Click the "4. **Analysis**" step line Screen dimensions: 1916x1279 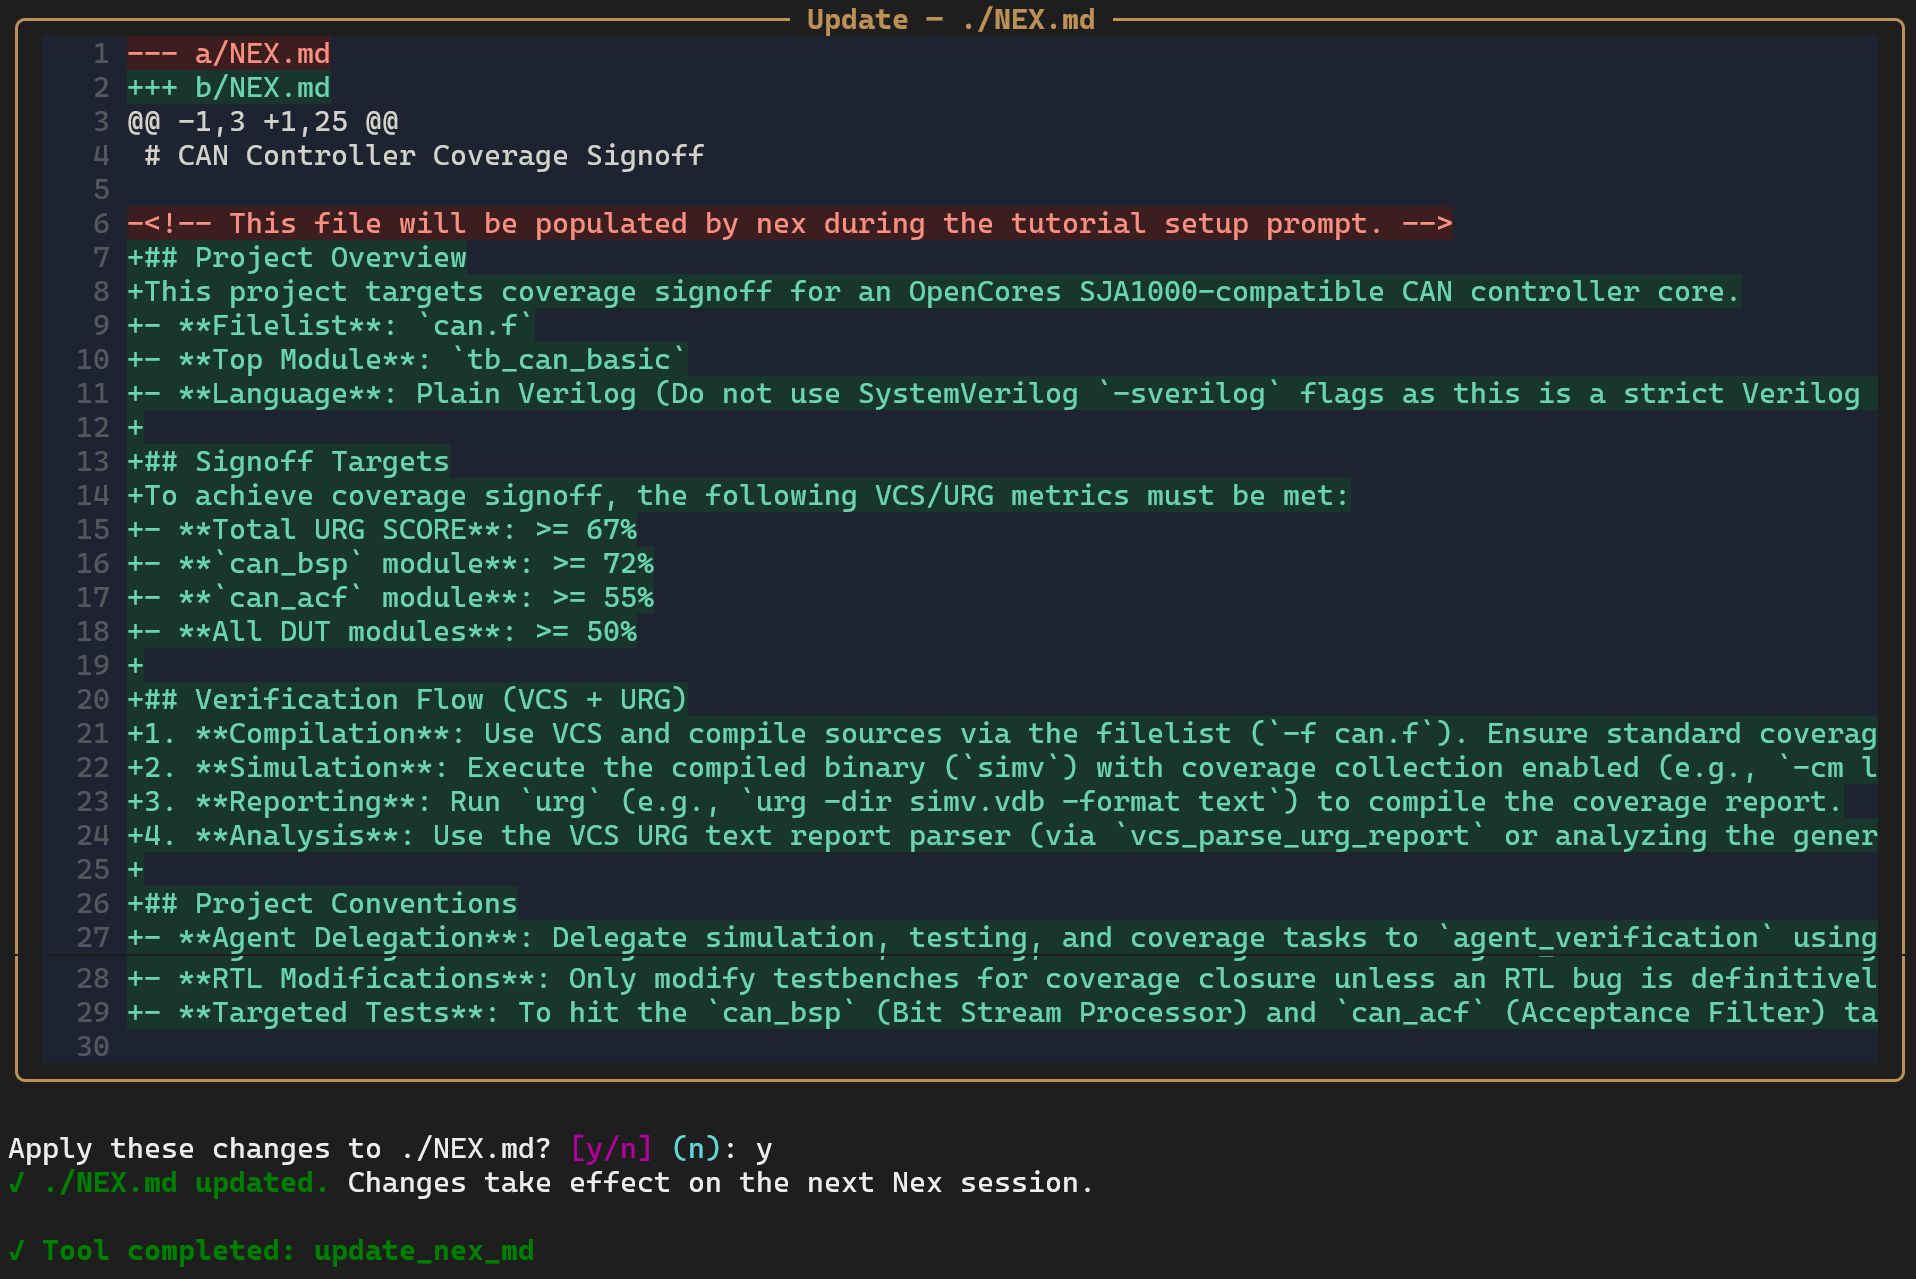tap(1002, 836)
